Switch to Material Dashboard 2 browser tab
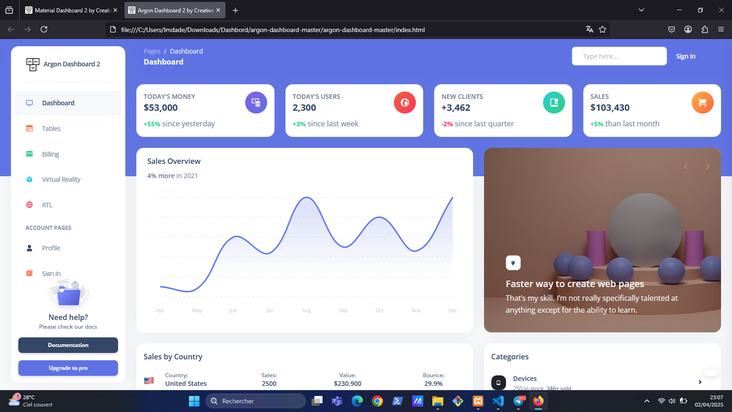 click(x=71, y=10)
